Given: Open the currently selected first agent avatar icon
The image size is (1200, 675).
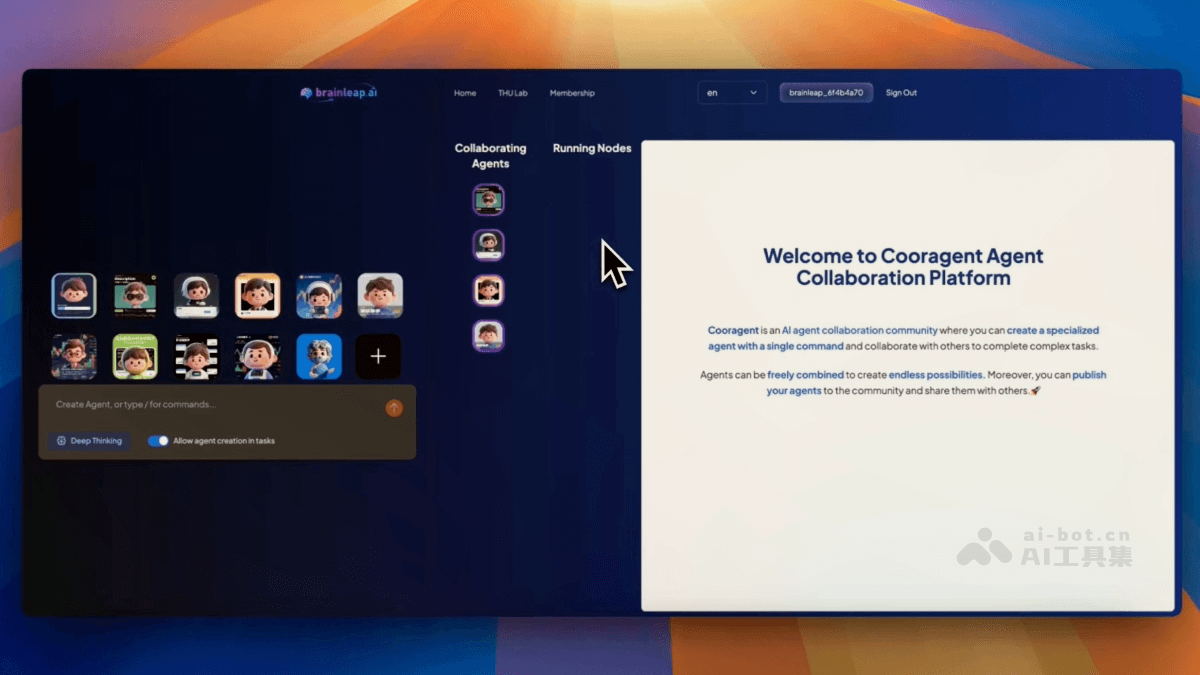Looking at the screenshot, I should click(74, 295).
